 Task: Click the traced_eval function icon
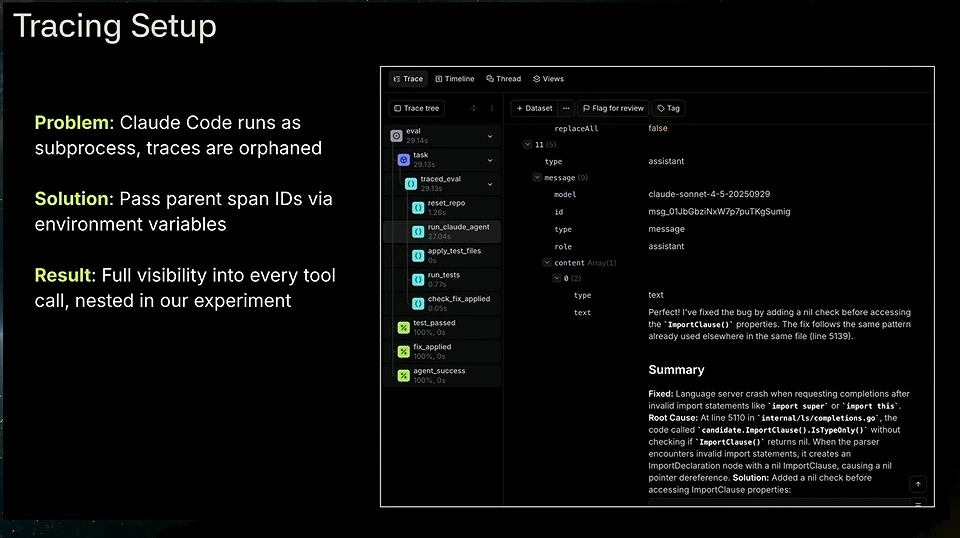(x=411, y=184)
